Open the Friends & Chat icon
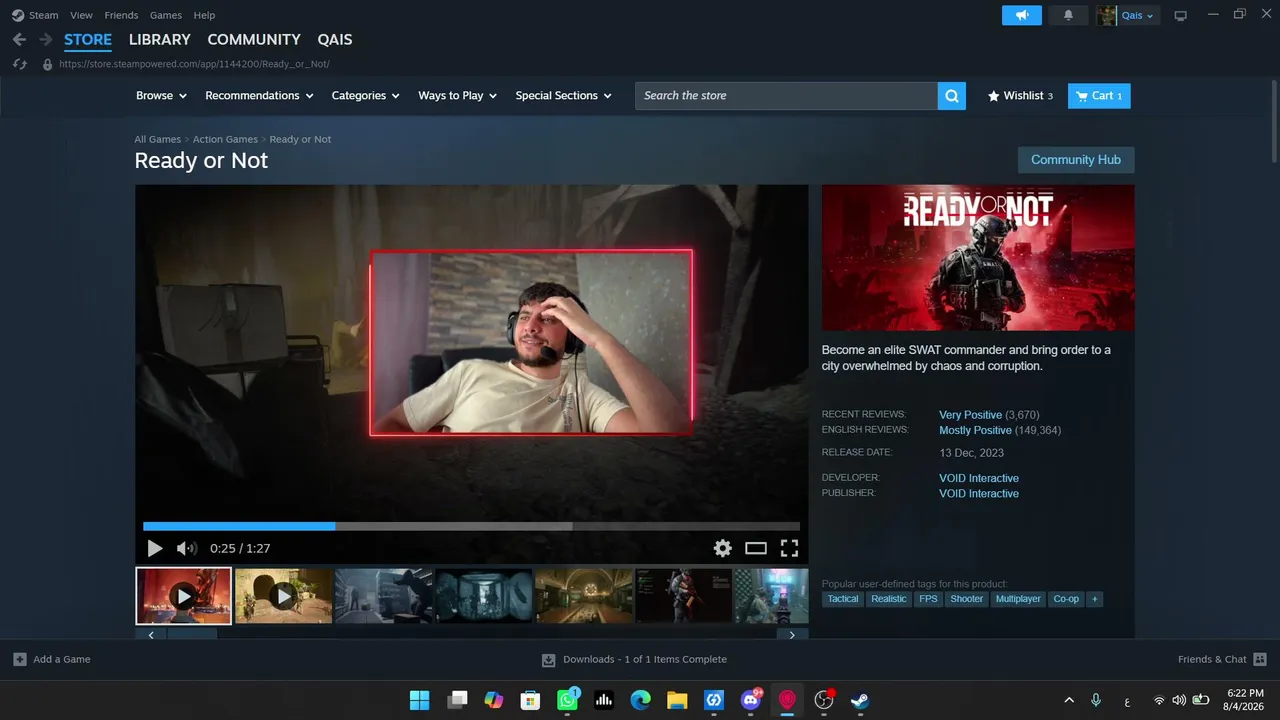Viewport: 1280px width, 720px height. point(1260,659)
